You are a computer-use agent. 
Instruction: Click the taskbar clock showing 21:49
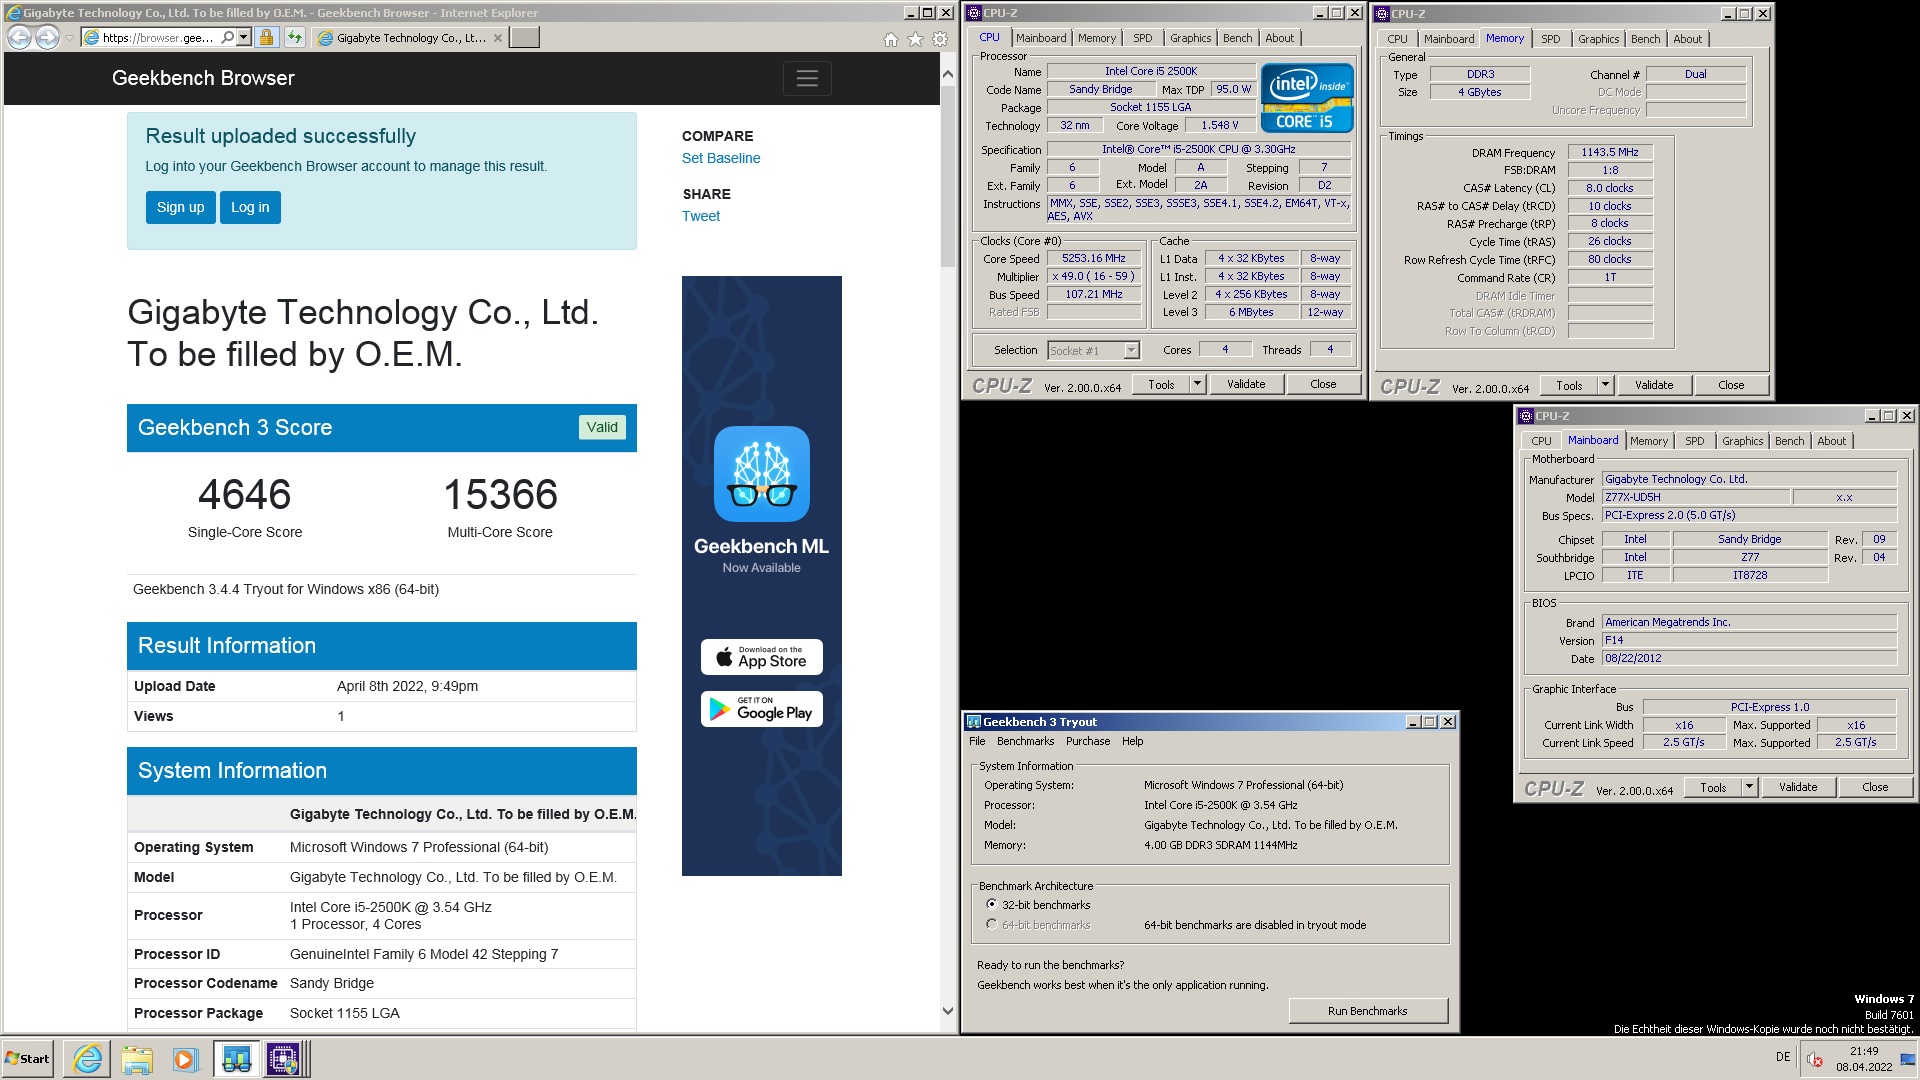tap(1864, 1059)
